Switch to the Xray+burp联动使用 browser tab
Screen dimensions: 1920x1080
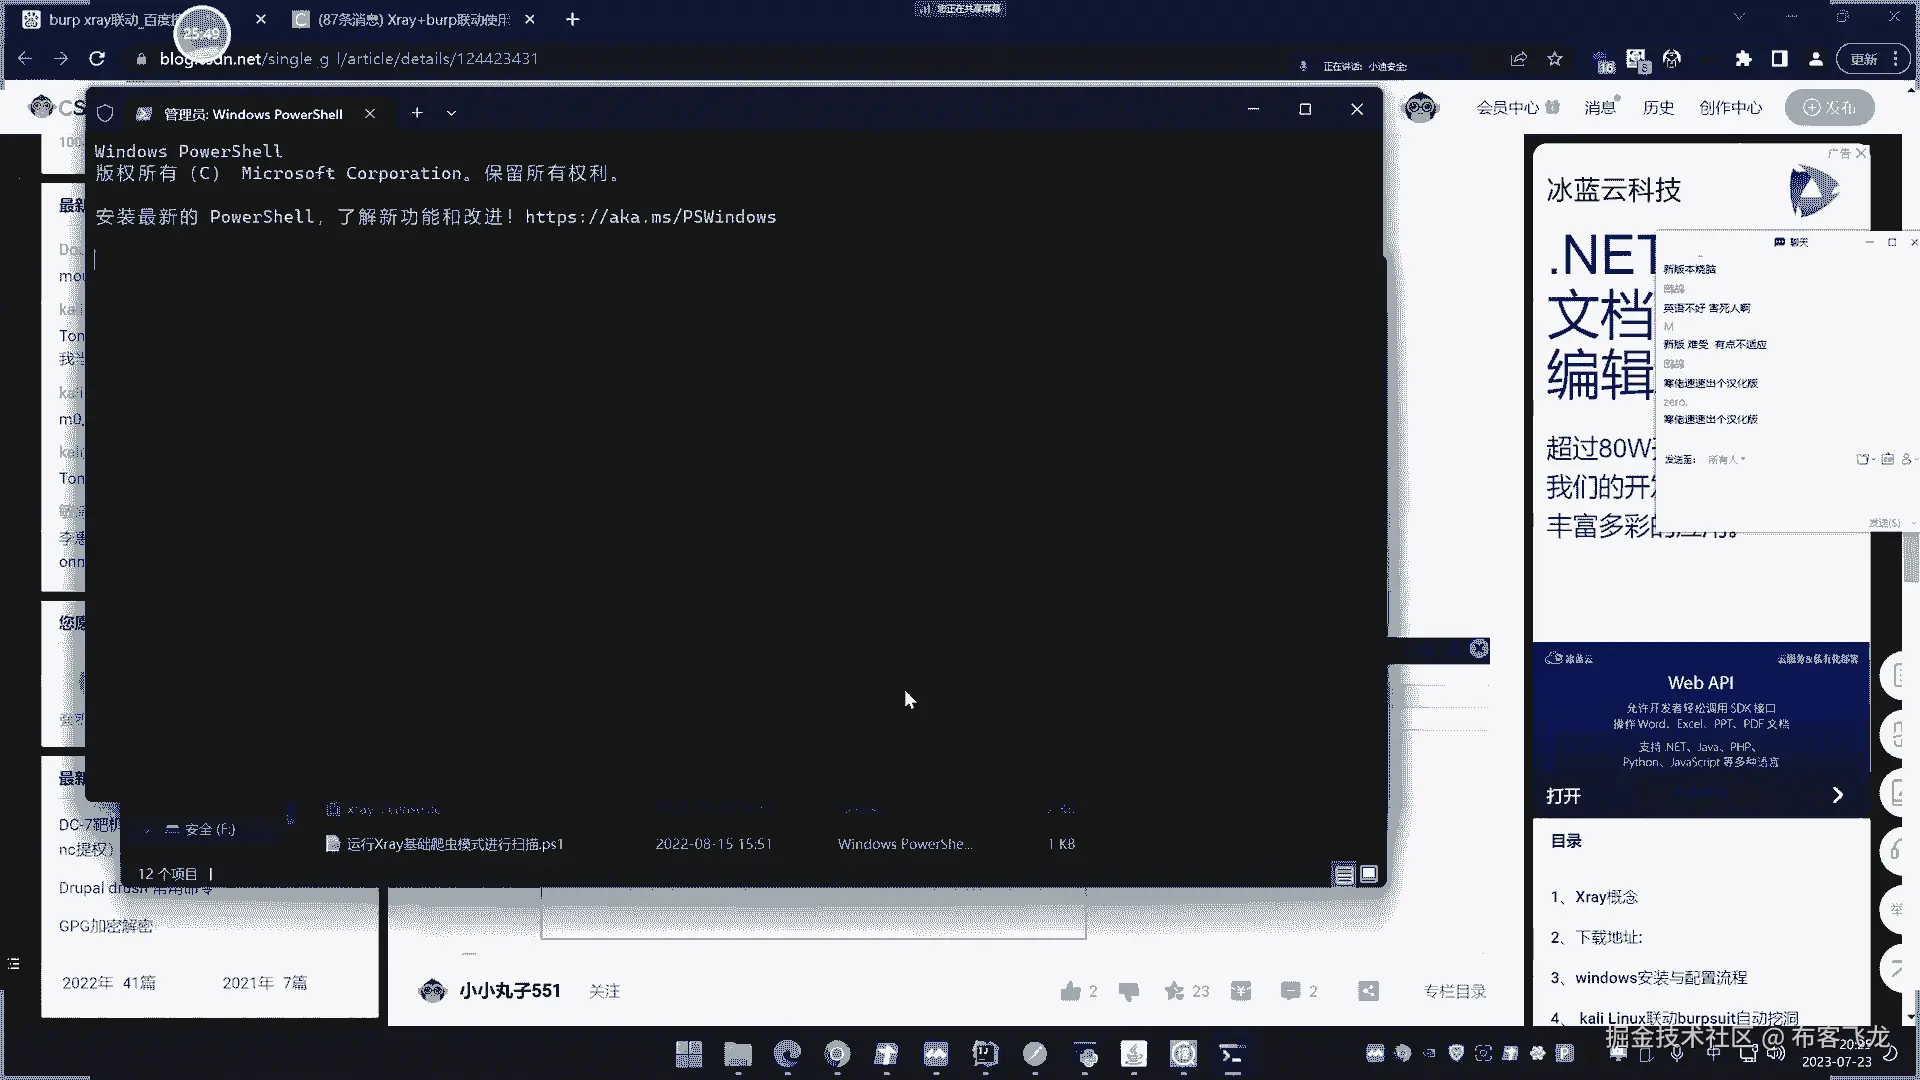[414, 19]
